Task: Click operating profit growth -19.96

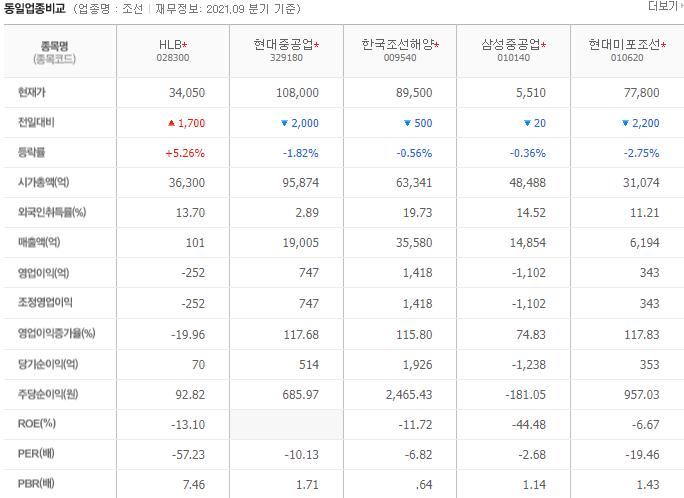Action: coord(188,335)
